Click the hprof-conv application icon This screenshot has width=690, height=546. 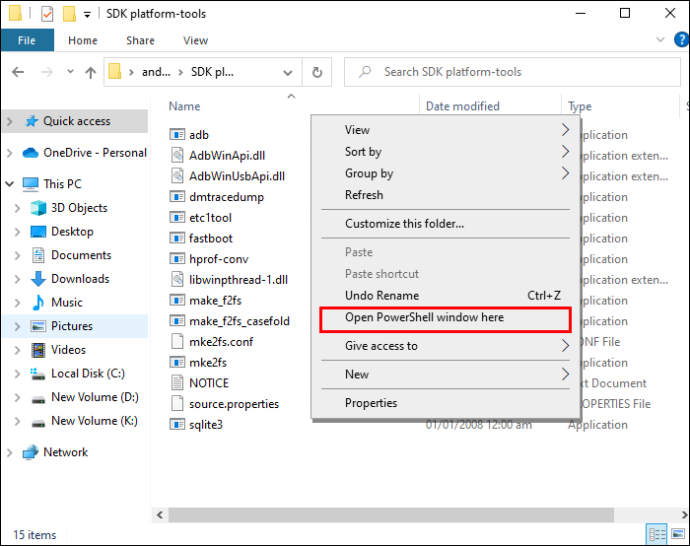177,259
